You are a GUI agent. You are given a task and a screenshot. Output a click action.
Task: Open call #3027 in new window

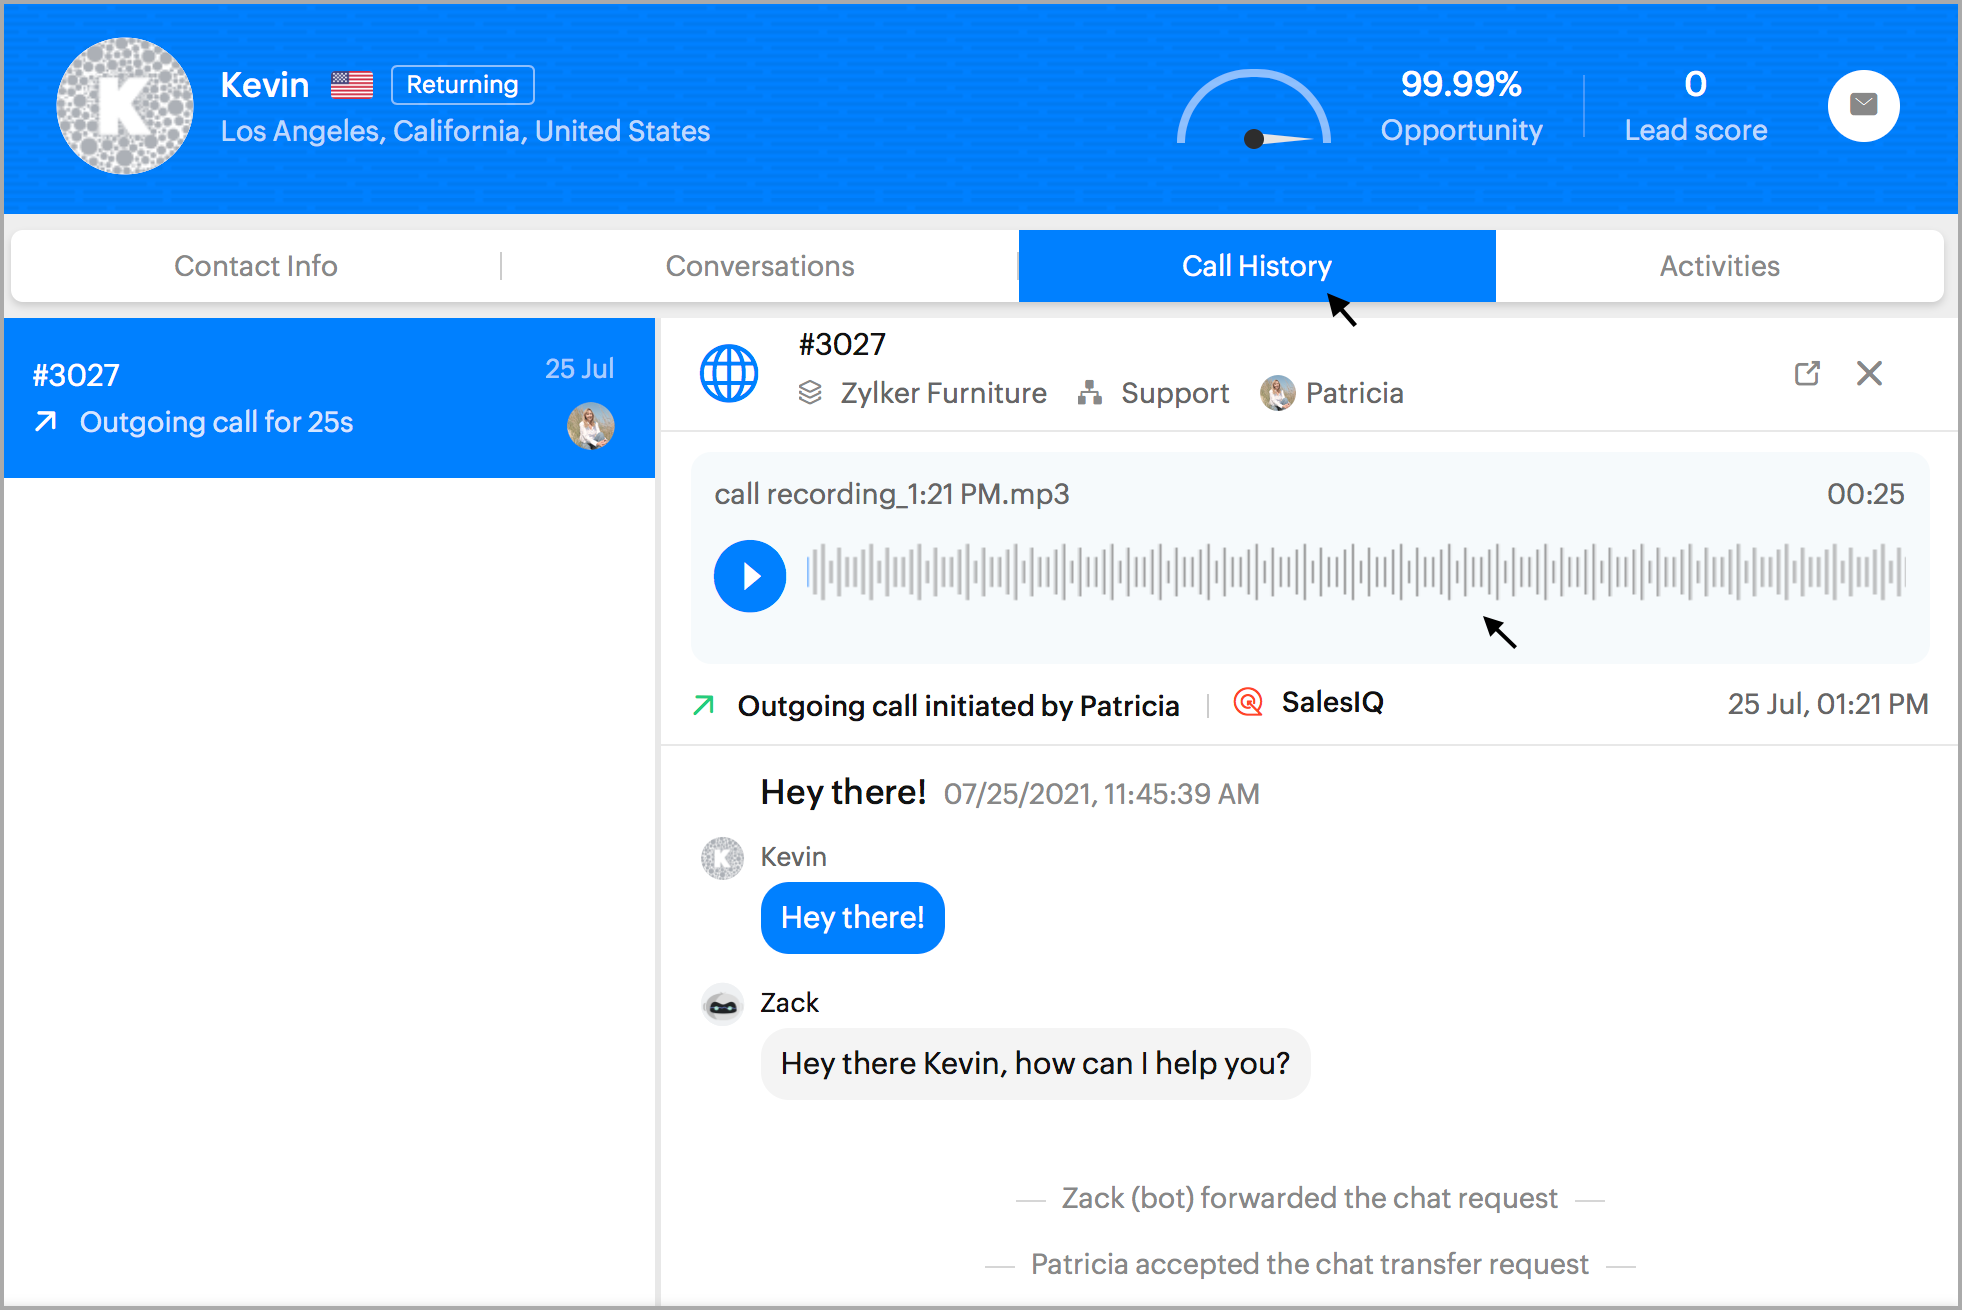point(1806,374)
